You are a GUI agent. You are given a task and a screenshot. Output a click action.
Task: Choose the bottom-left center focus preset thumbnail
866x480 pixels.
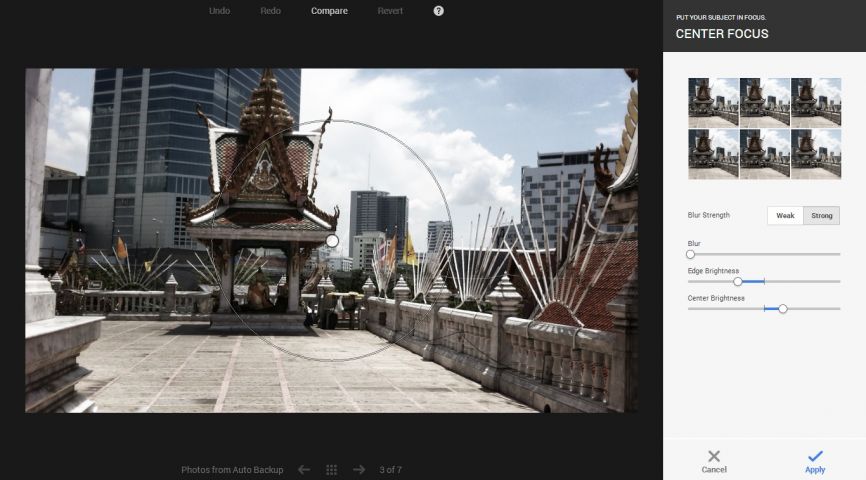click(713, 153)
